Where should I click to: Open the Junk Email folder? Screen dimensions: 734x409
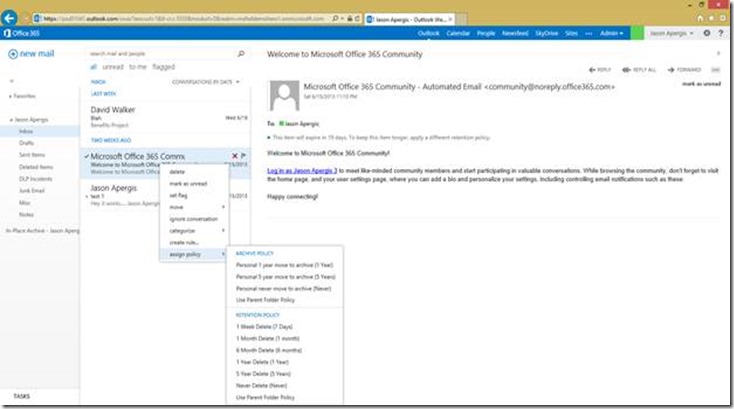click(x=32, y=190)
